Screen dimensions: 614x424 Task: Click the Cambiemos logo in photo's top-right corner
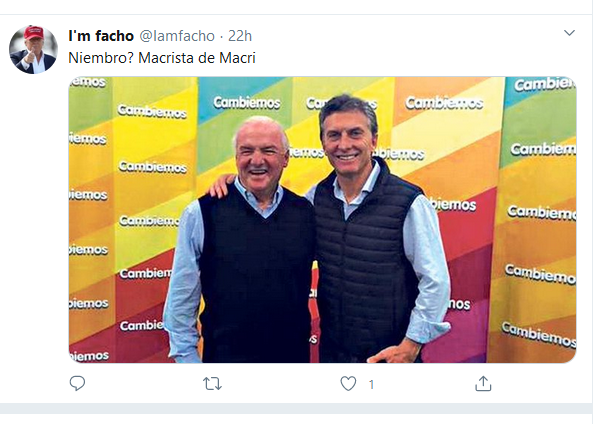[x=542, y=85]
